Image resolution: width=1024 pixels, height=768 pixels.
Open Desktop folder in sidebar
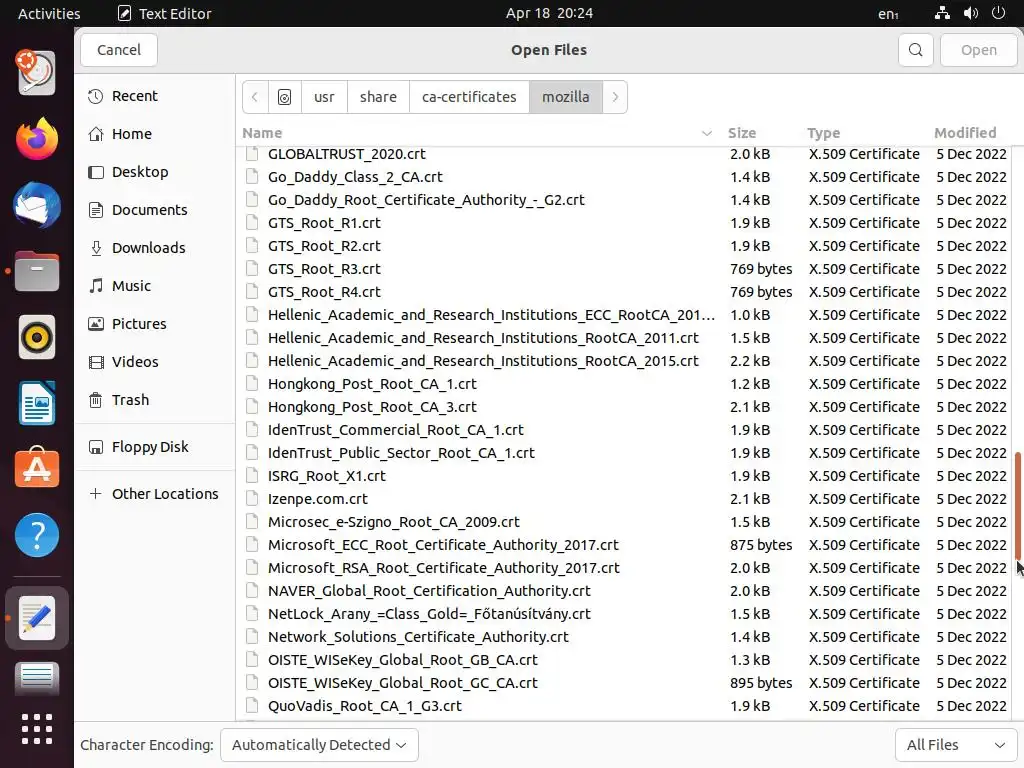point(155,172)
